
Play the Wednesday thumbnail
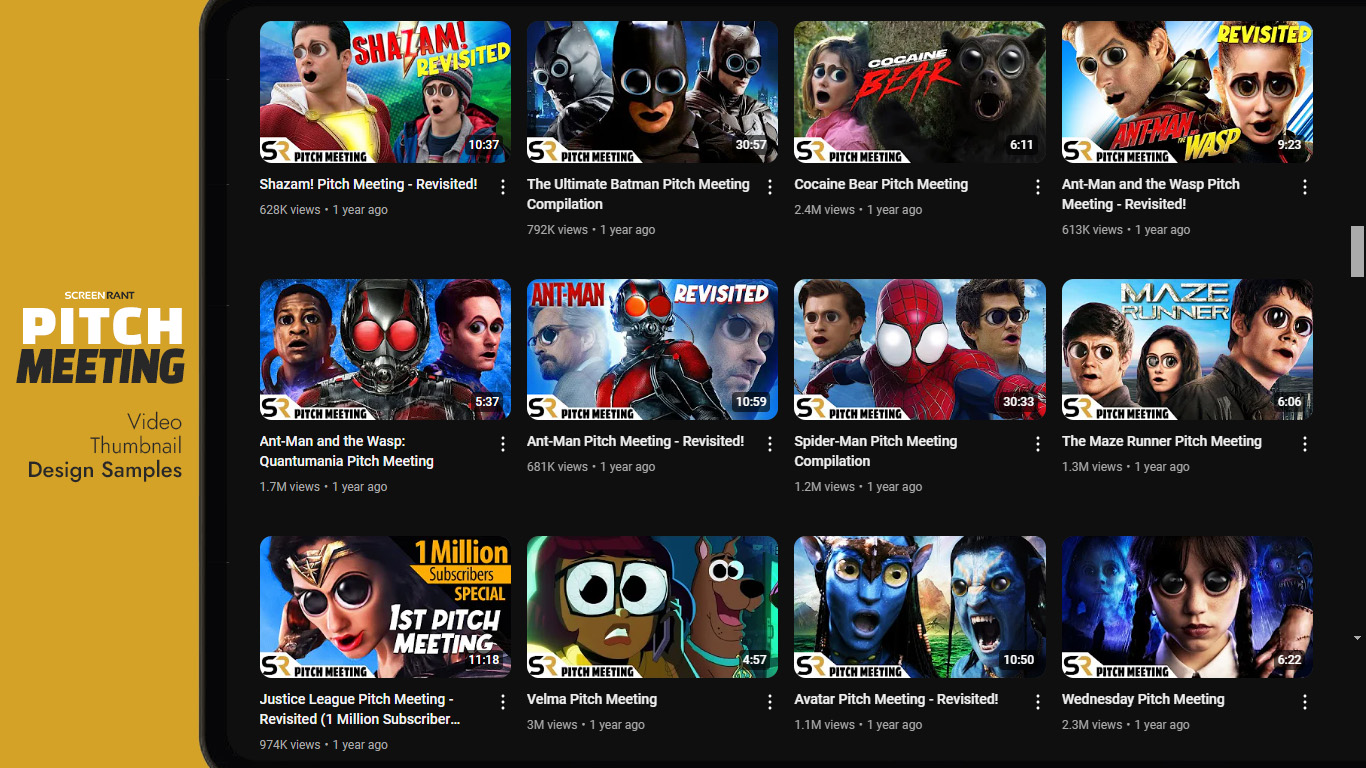click(1187, 607)
